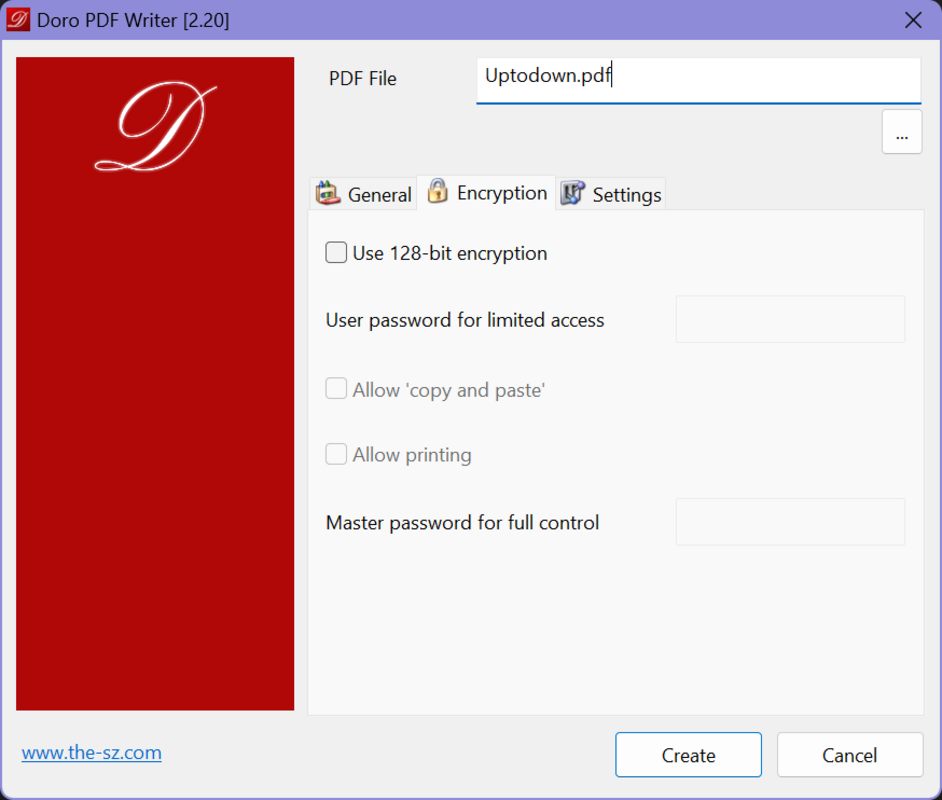Click the Doro D logo banner
The height and width of the screenshot is (800, 942).
[x=155, y=384]
